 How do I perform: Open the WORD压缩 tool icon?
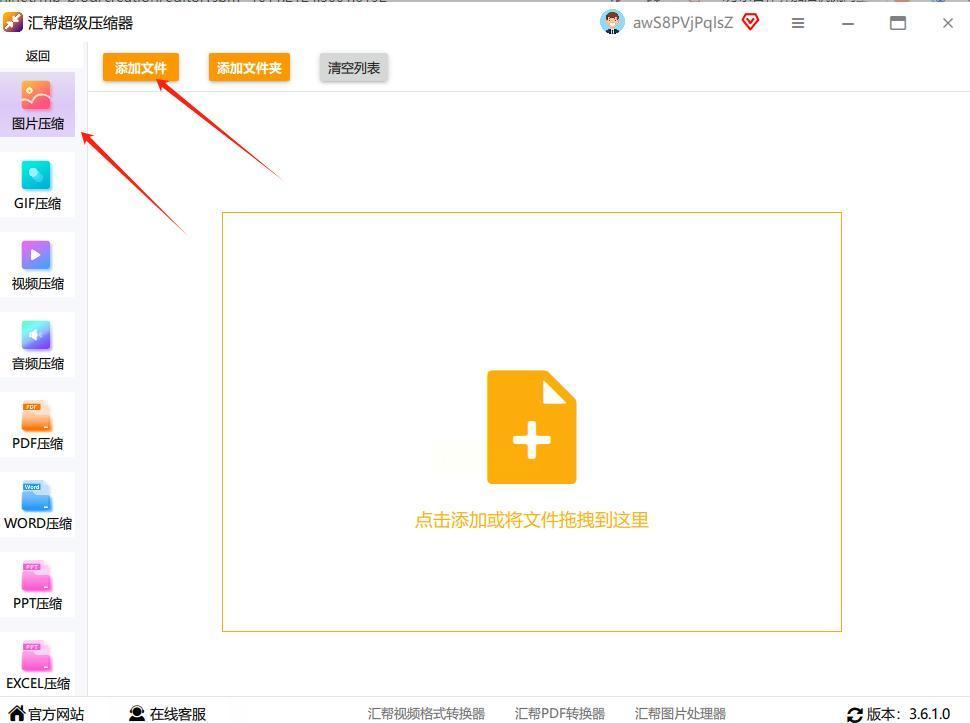[36, 495]
